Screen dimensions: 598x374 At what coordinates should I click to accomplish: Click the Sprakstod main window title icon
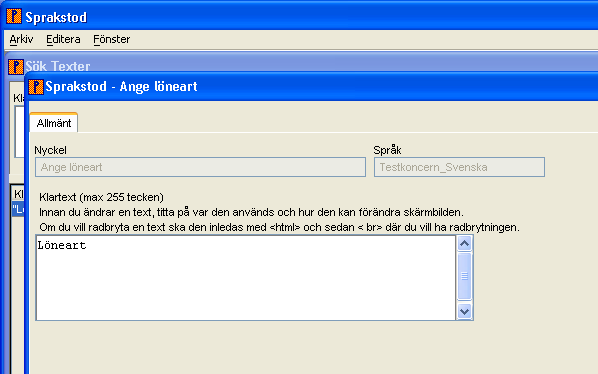pos(14,16)
